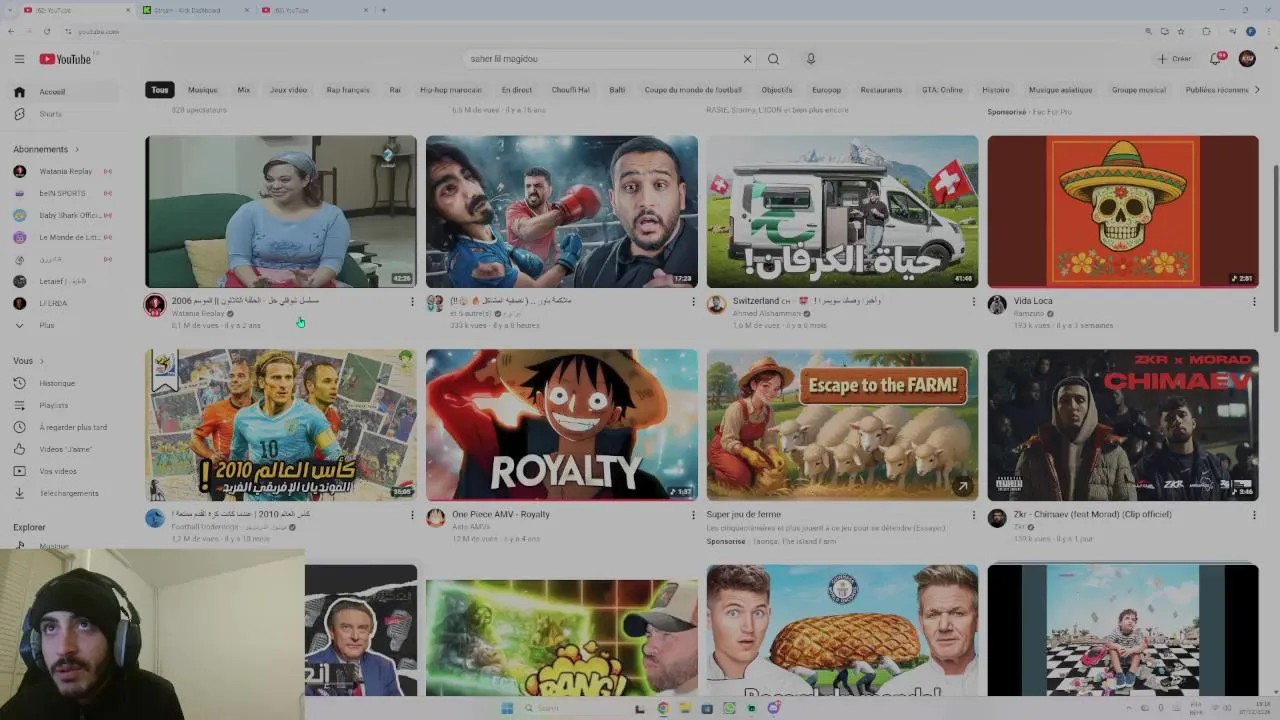1280x720 pixels.
Task: Expand the Abonnements section chevron
Action: tap(76, 149)
